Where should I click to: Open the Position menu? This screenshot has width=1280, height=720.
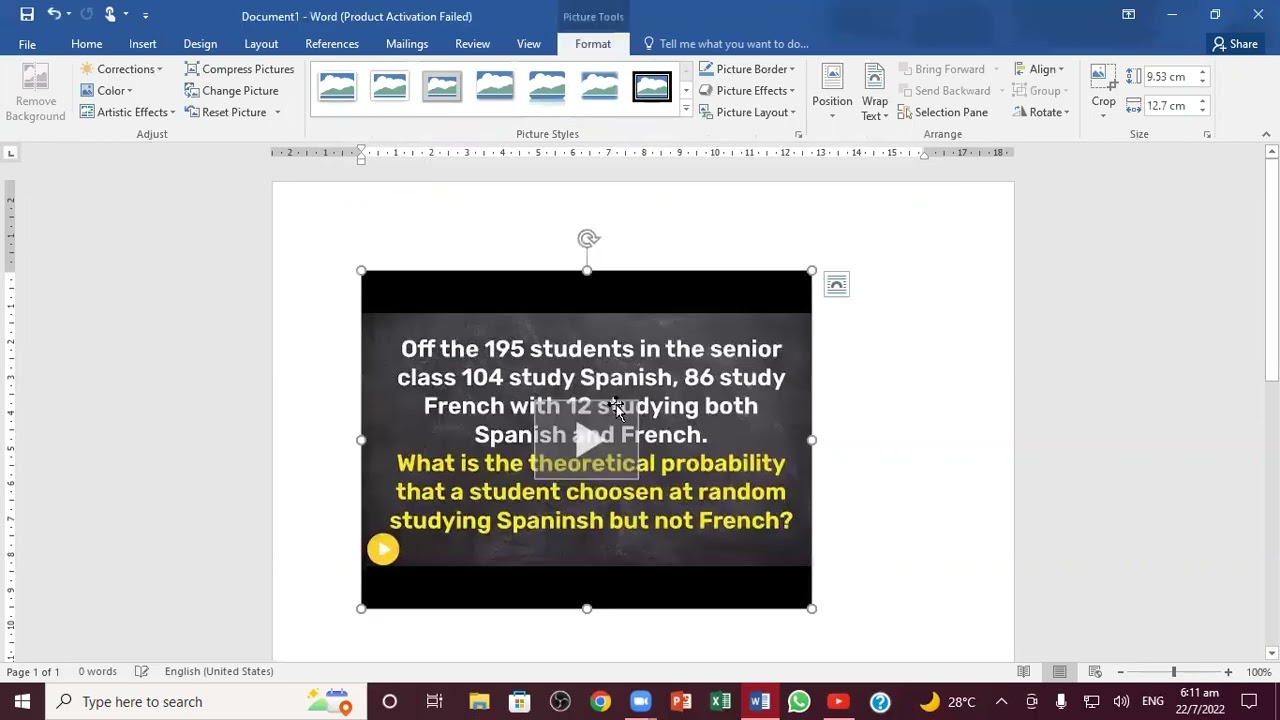[832, 92]
